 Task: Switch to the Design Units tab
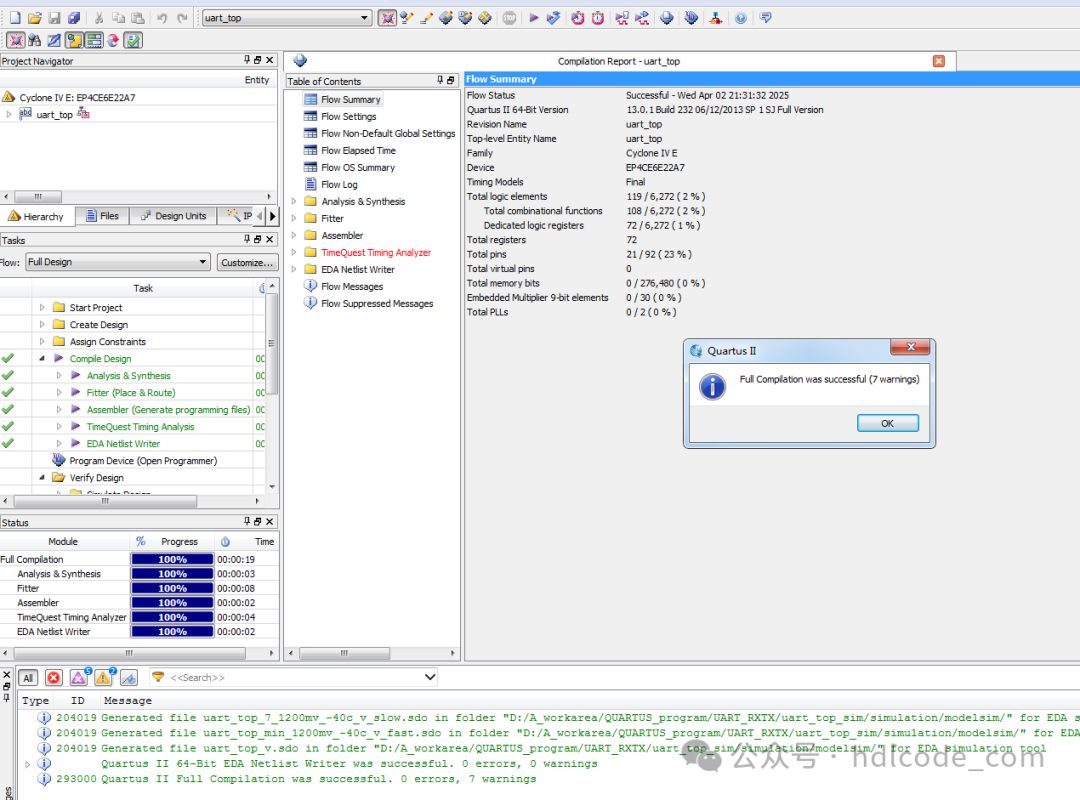(x=174, y=216)
